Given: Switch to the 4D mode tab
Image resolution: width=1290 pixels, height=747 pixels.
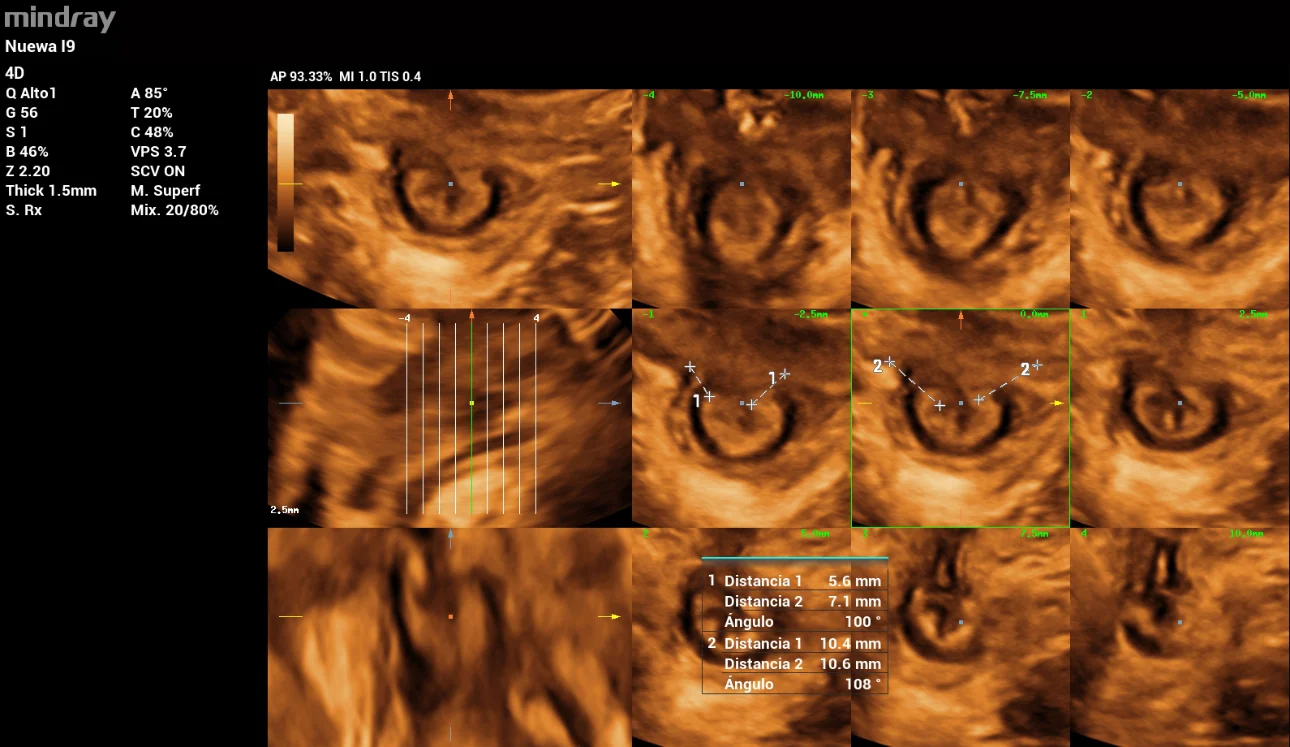Looking at the screenshot, I should [x=12, y=72].
